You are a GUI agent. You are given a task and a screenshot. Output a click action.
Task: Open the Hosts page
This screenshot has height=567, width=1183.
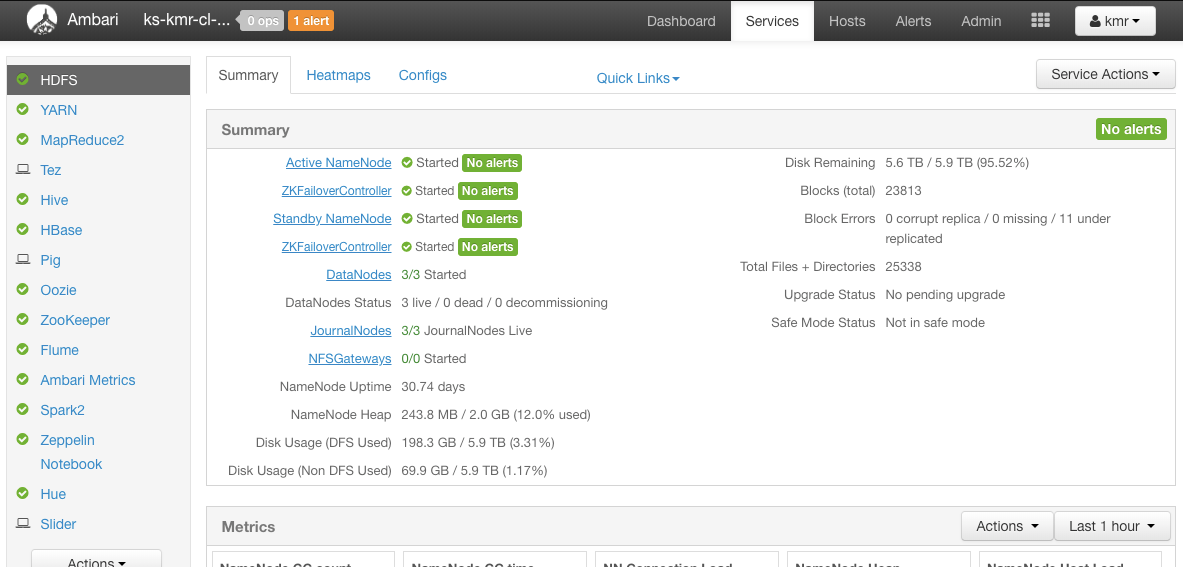pos(847,21)
